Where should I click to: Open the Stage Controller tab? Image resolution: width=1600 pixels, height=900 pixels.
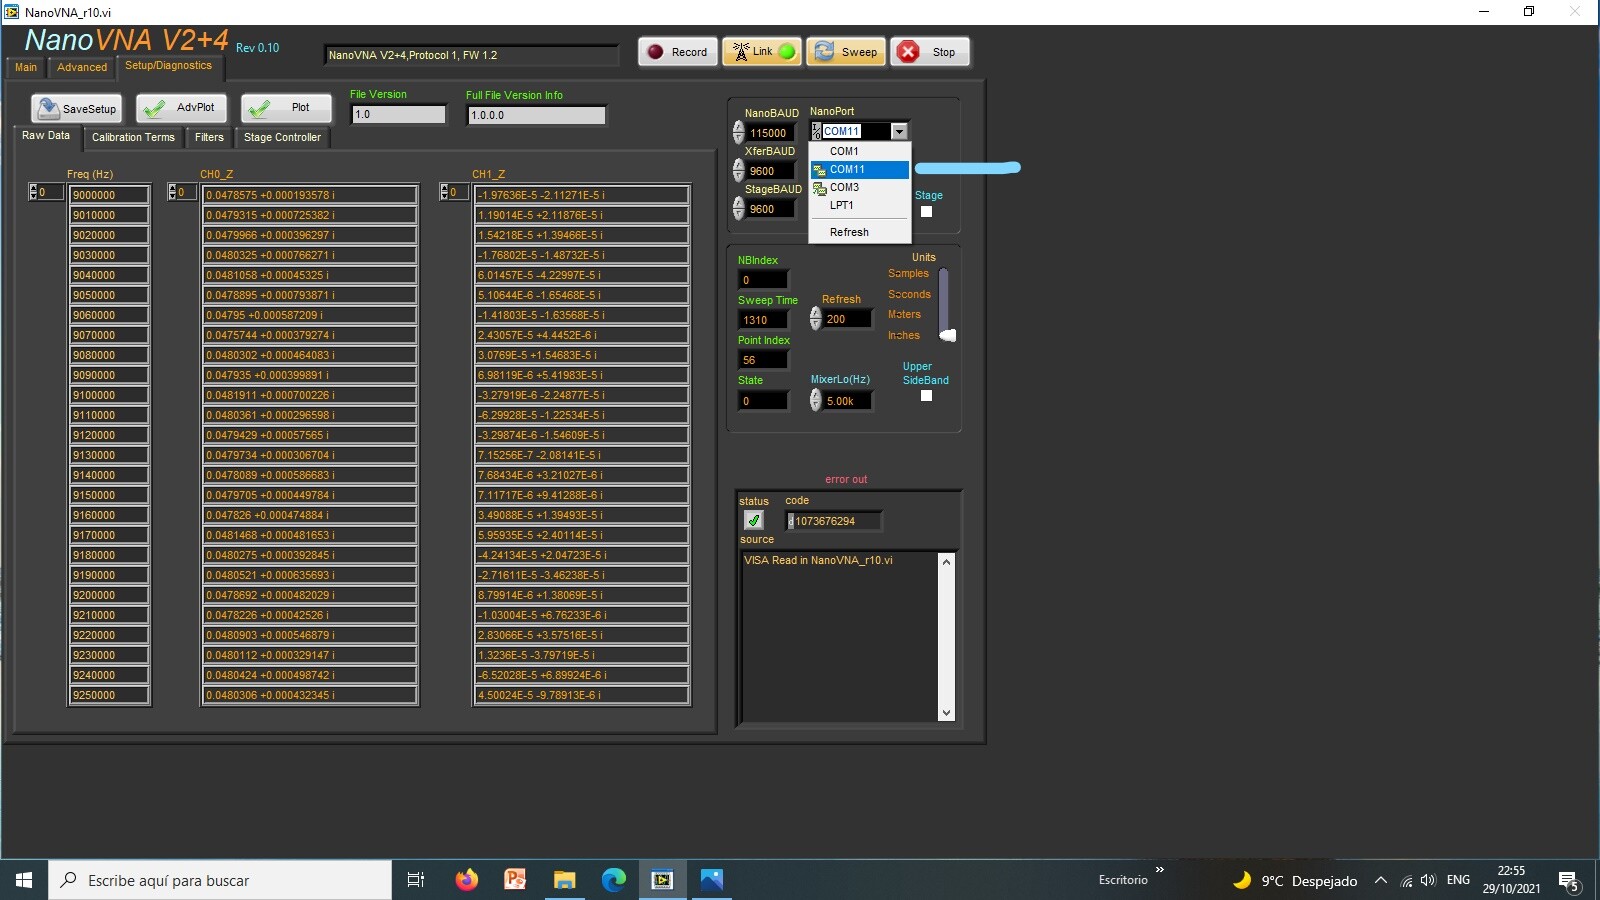coord(282,137)
